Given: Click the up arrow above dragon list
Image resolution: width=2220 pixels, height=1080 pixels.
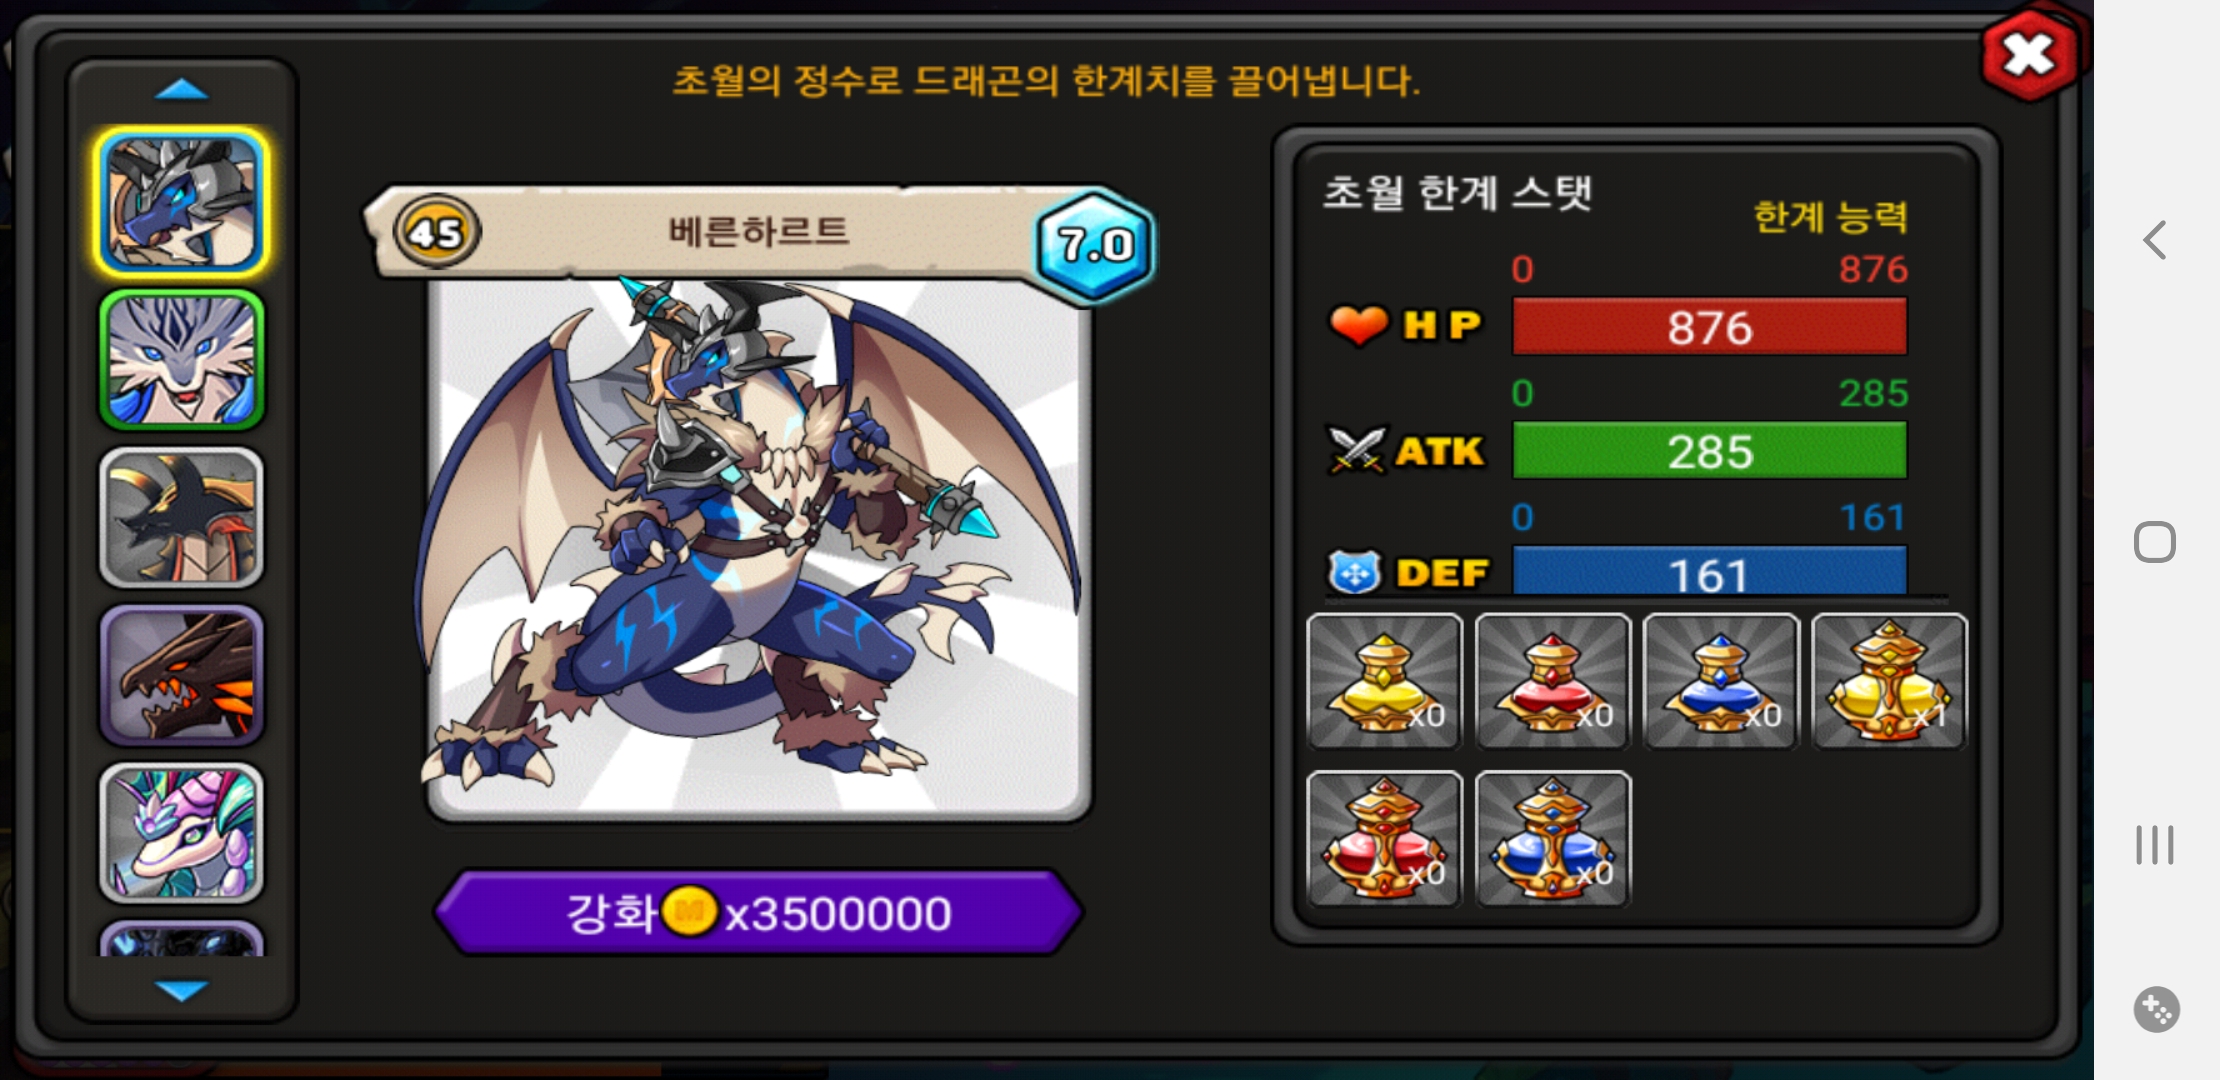Looking at the screenshot, I should click(x=182, y=91).
